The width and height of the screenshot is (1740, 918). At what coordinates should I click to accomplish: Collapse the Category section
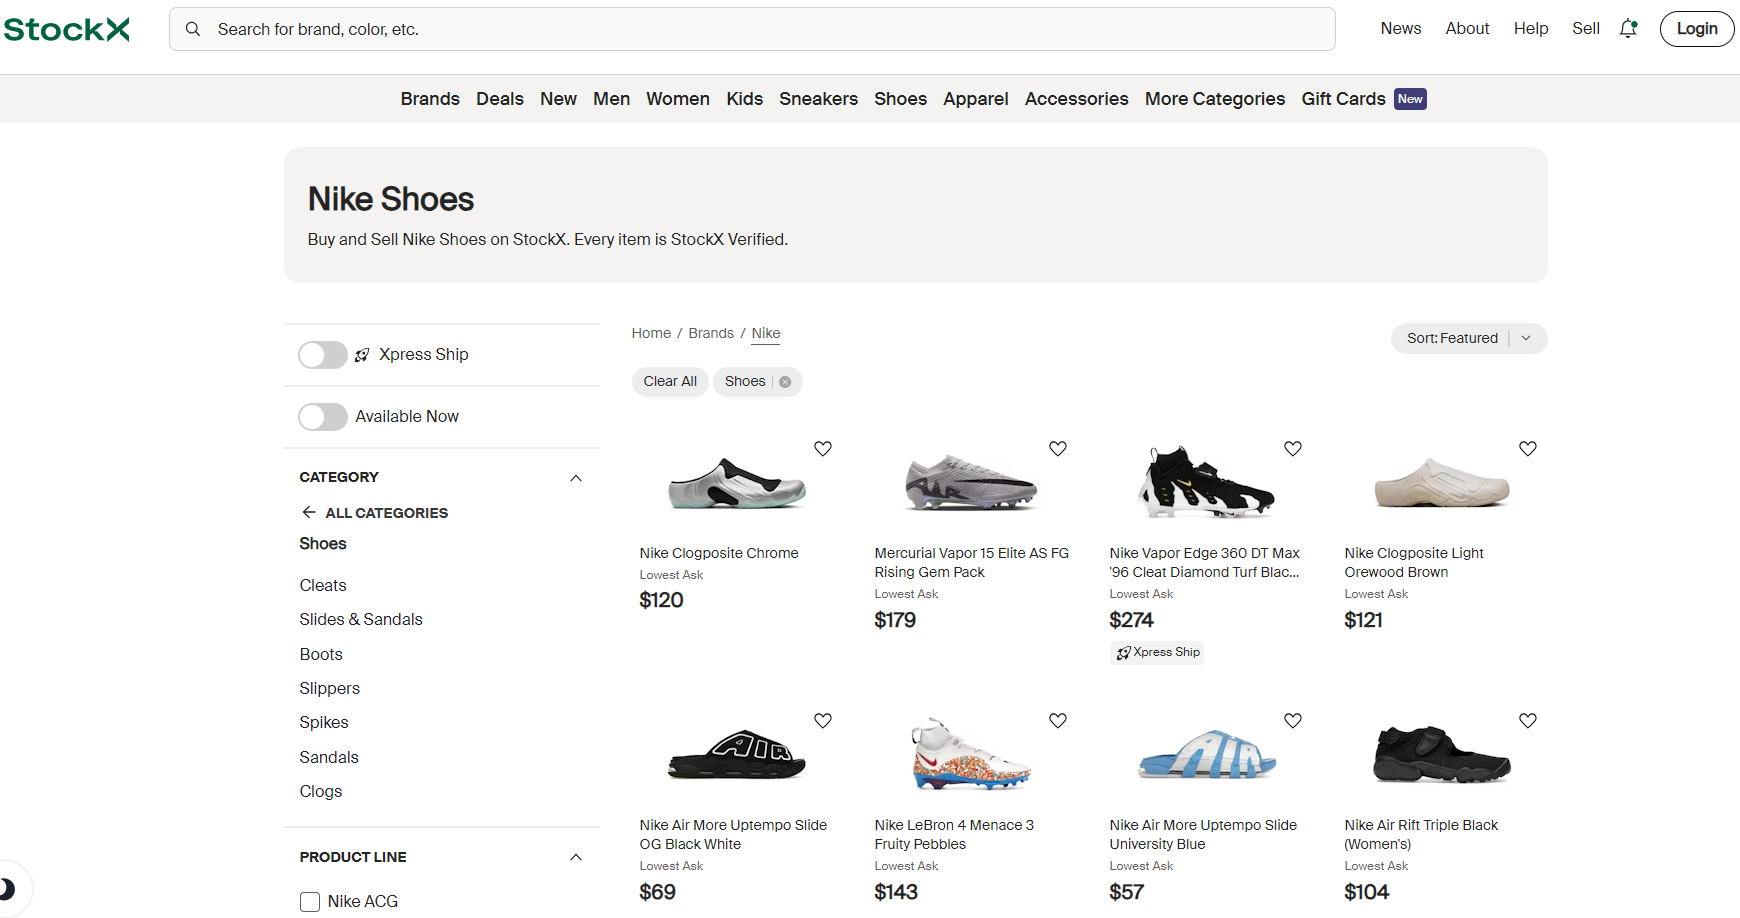click(576, 478)
